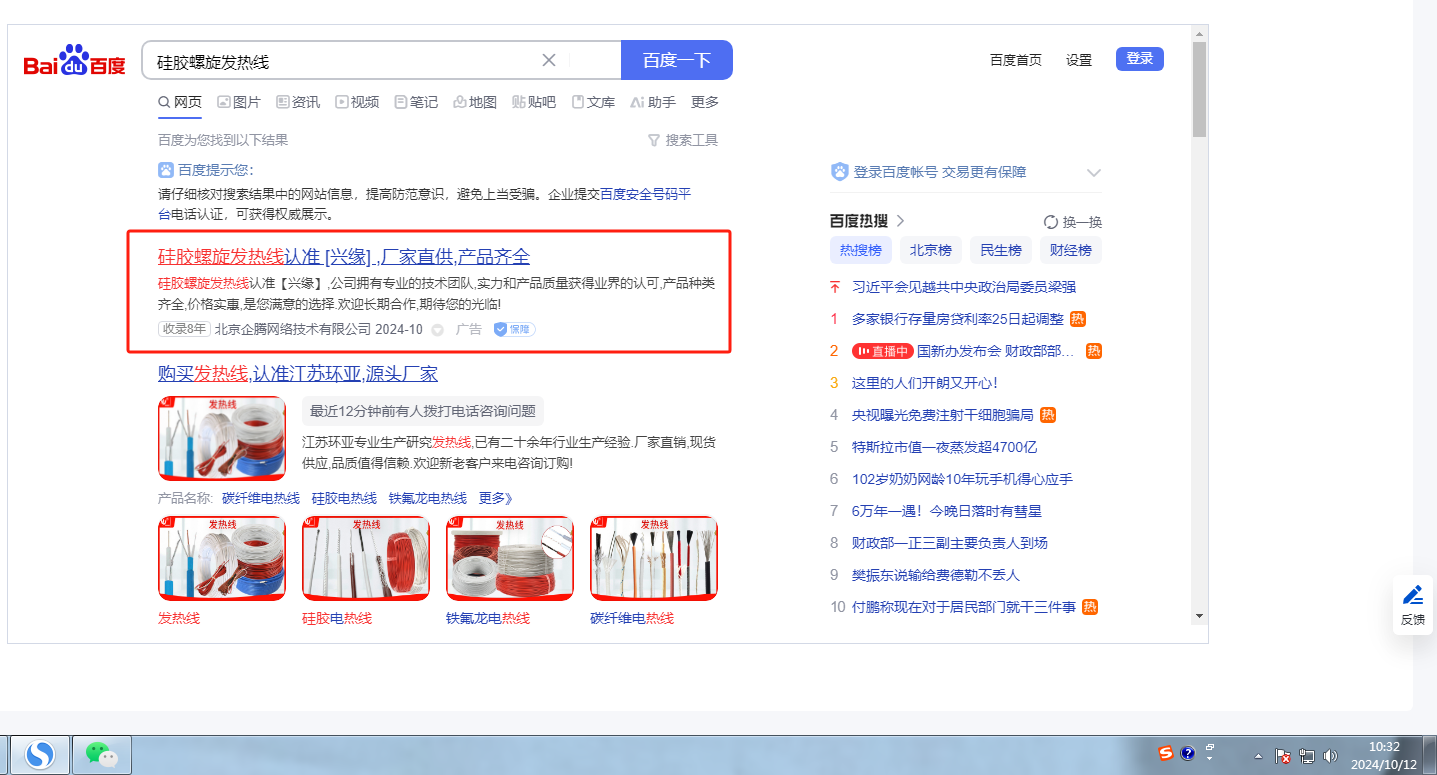Click the 保障 shield badge on the 兴缘 ad

pos(514,329)
